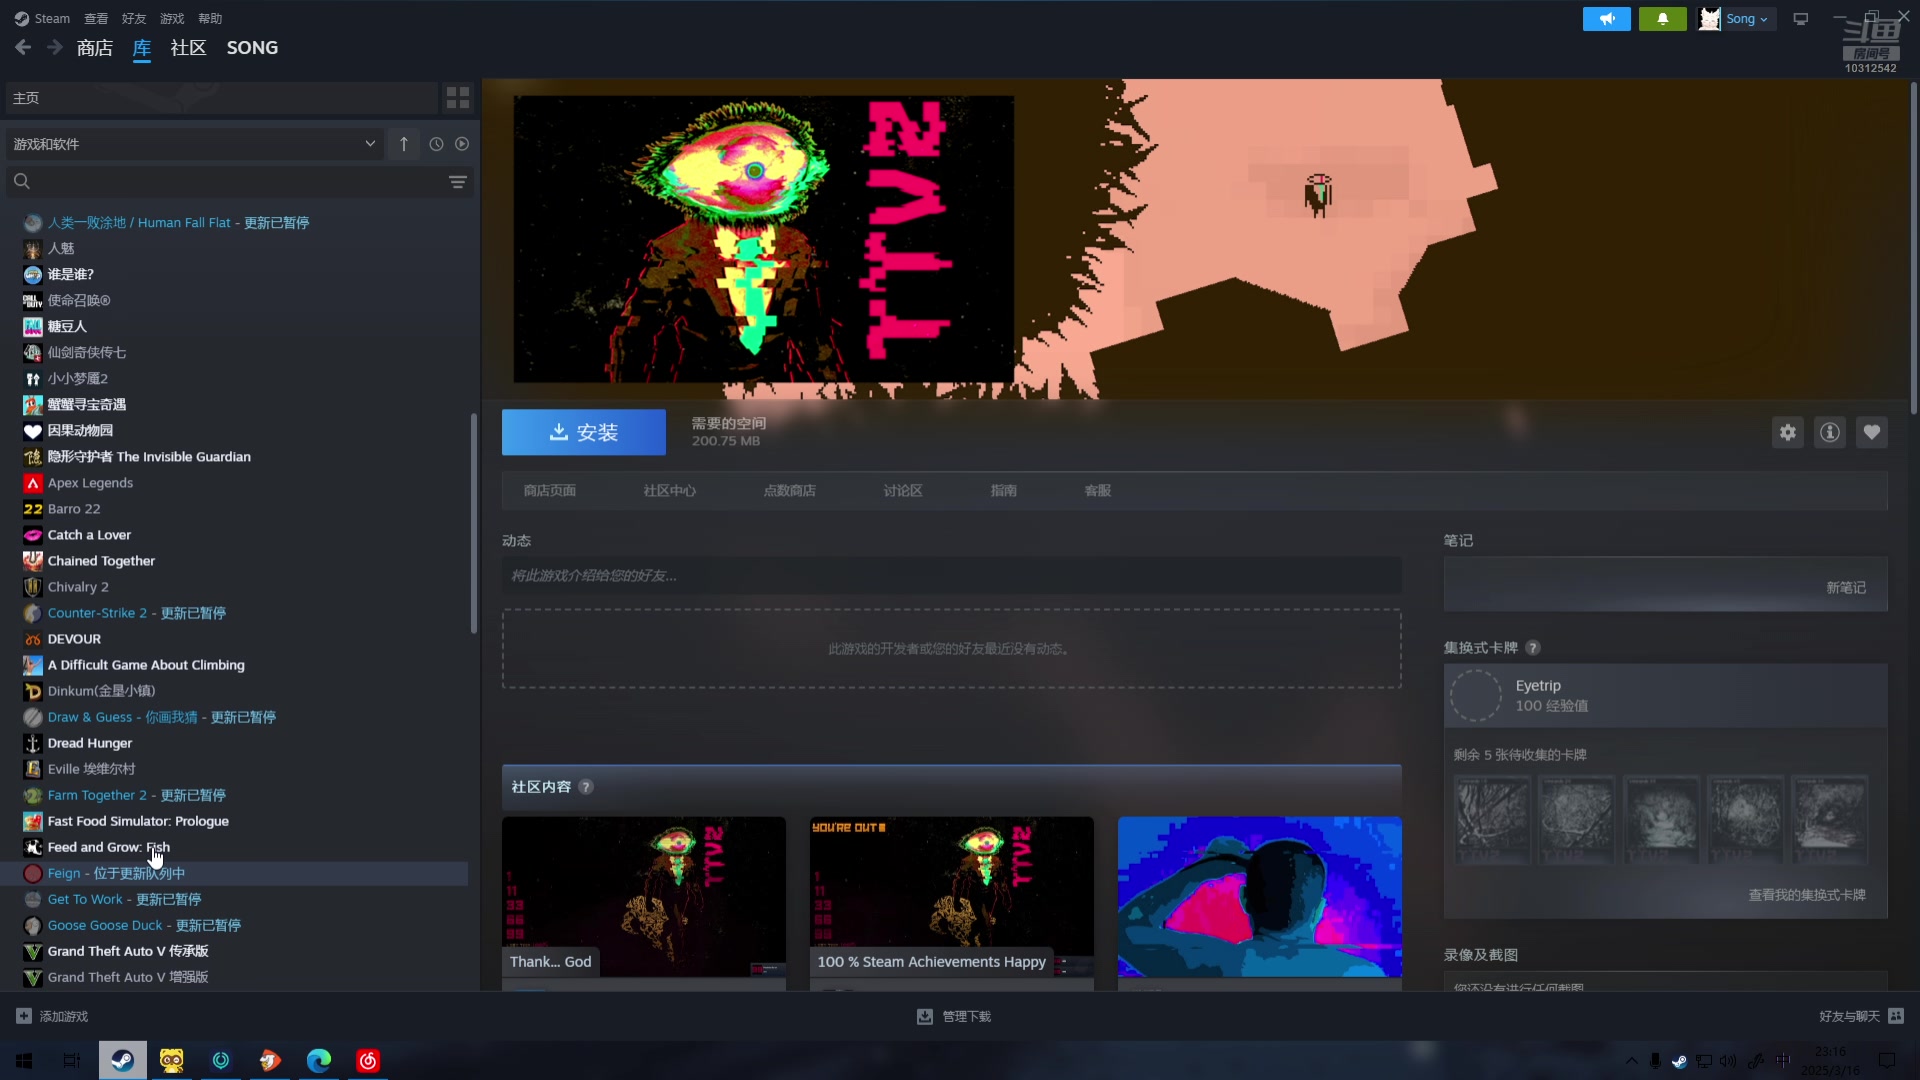Viewport: 1920px width, 1080px height.
Task: Open 好友与聊天 friends panel
Action: pos(1861,1016)
